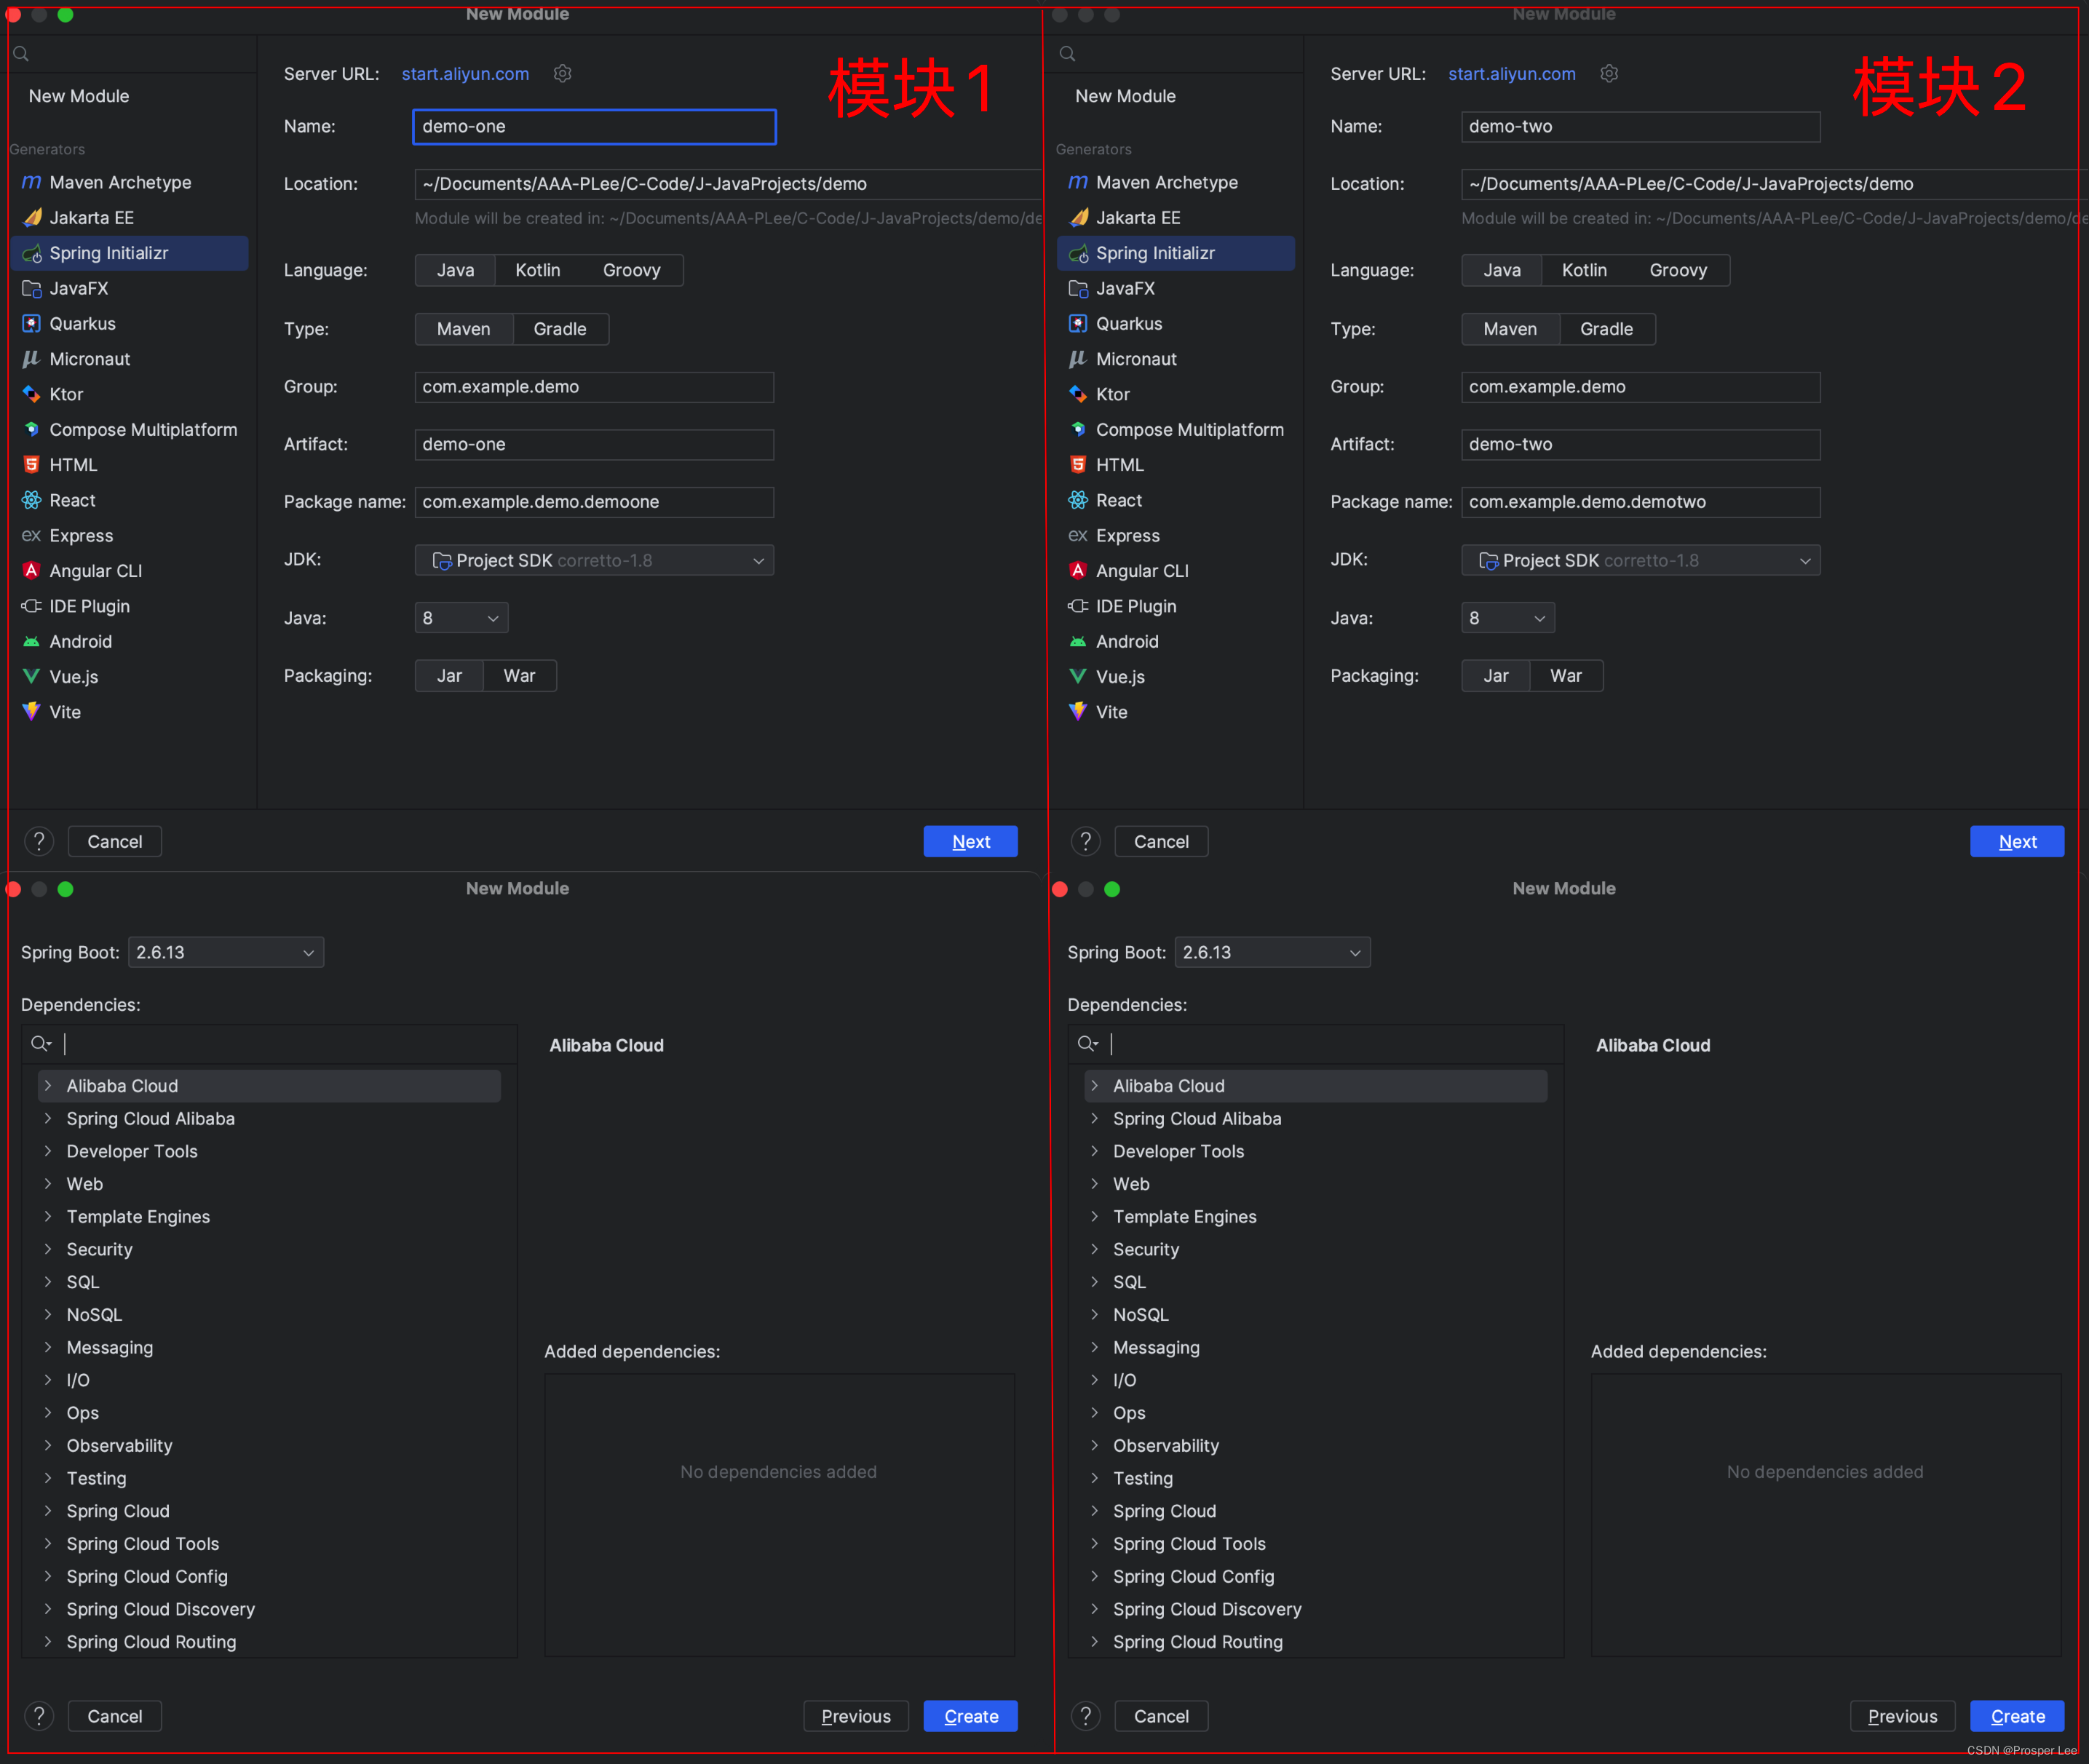Select Express generator in demo-one sidebar
This screenshot has height=1764, width=2089.
[129, 535]
